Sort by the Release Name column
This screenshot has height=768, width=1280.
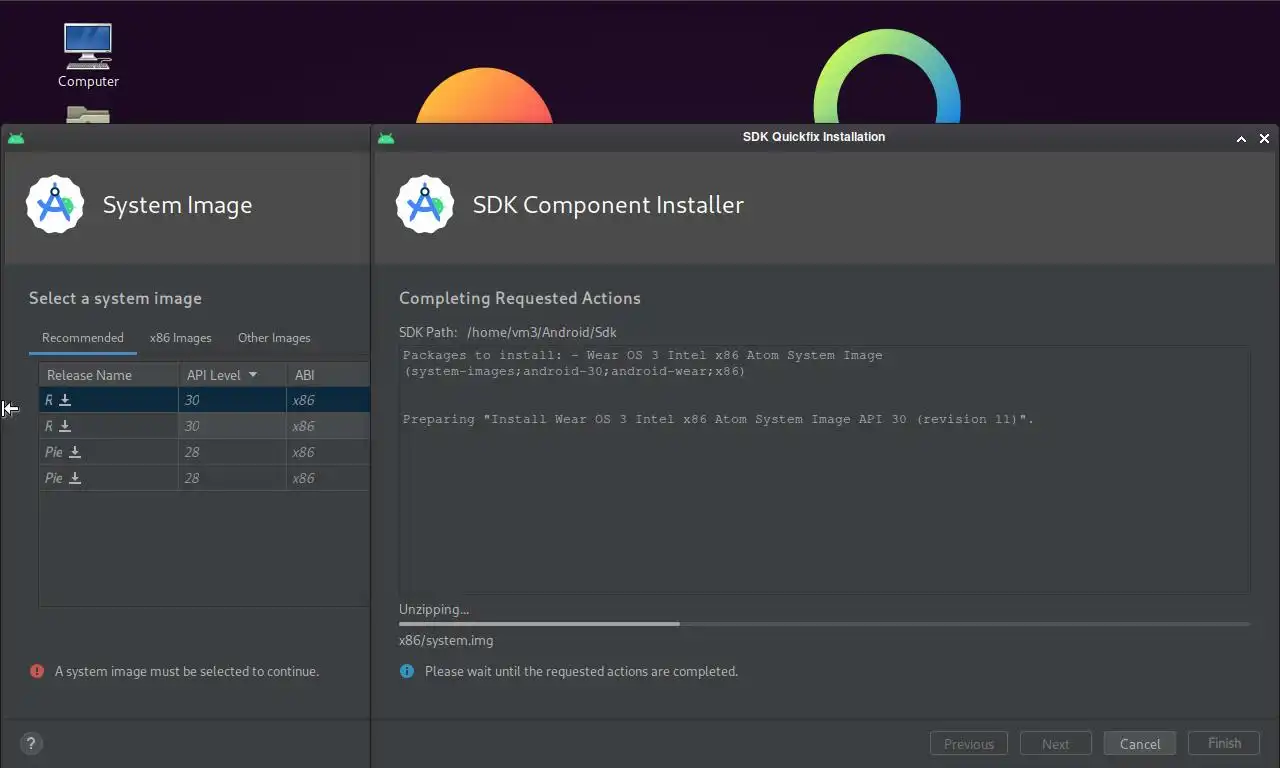pos(109,375)
